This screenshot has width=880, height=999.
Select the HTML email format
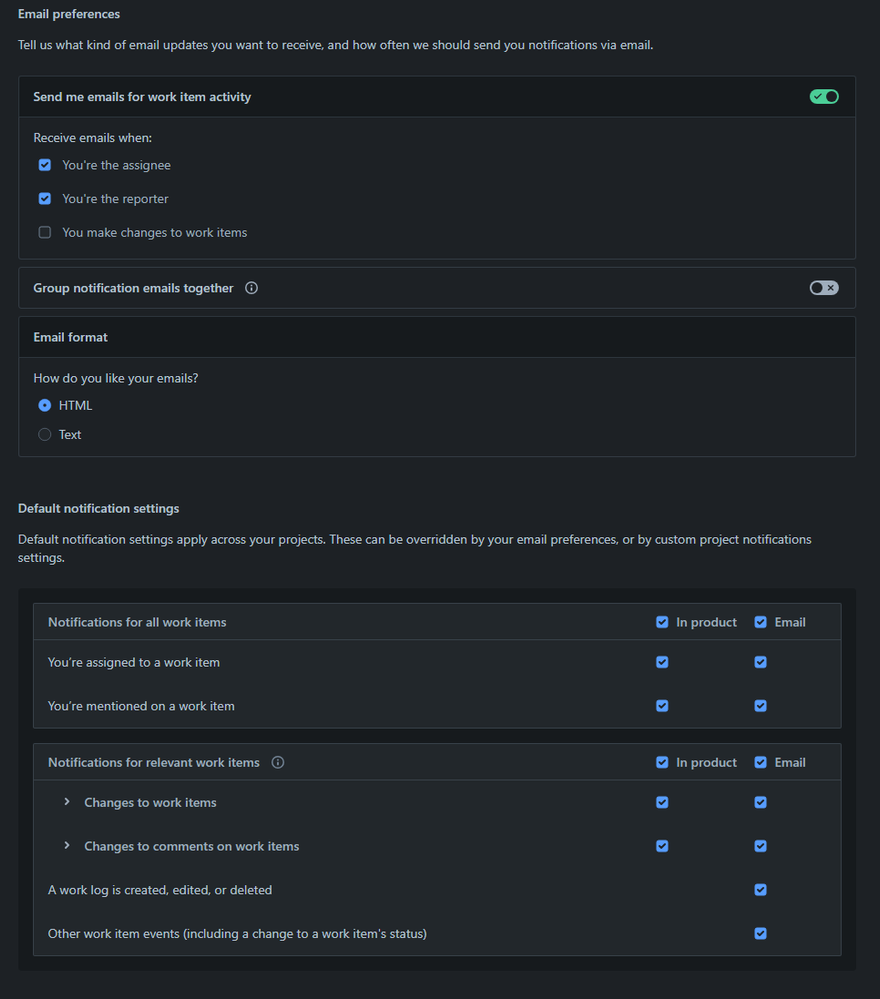pos(45,406)
